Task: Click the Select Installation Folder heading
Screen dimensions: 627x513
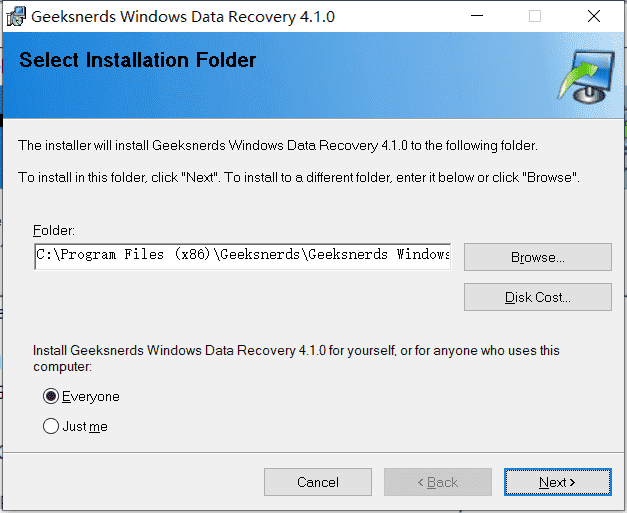Action: tap(138, 60)
